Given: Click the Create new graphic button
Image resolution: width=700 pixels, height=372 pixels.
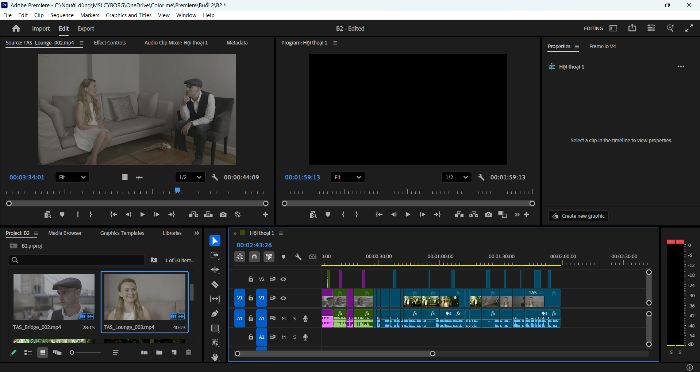Looking at the screenshot, I should (578, 216).
